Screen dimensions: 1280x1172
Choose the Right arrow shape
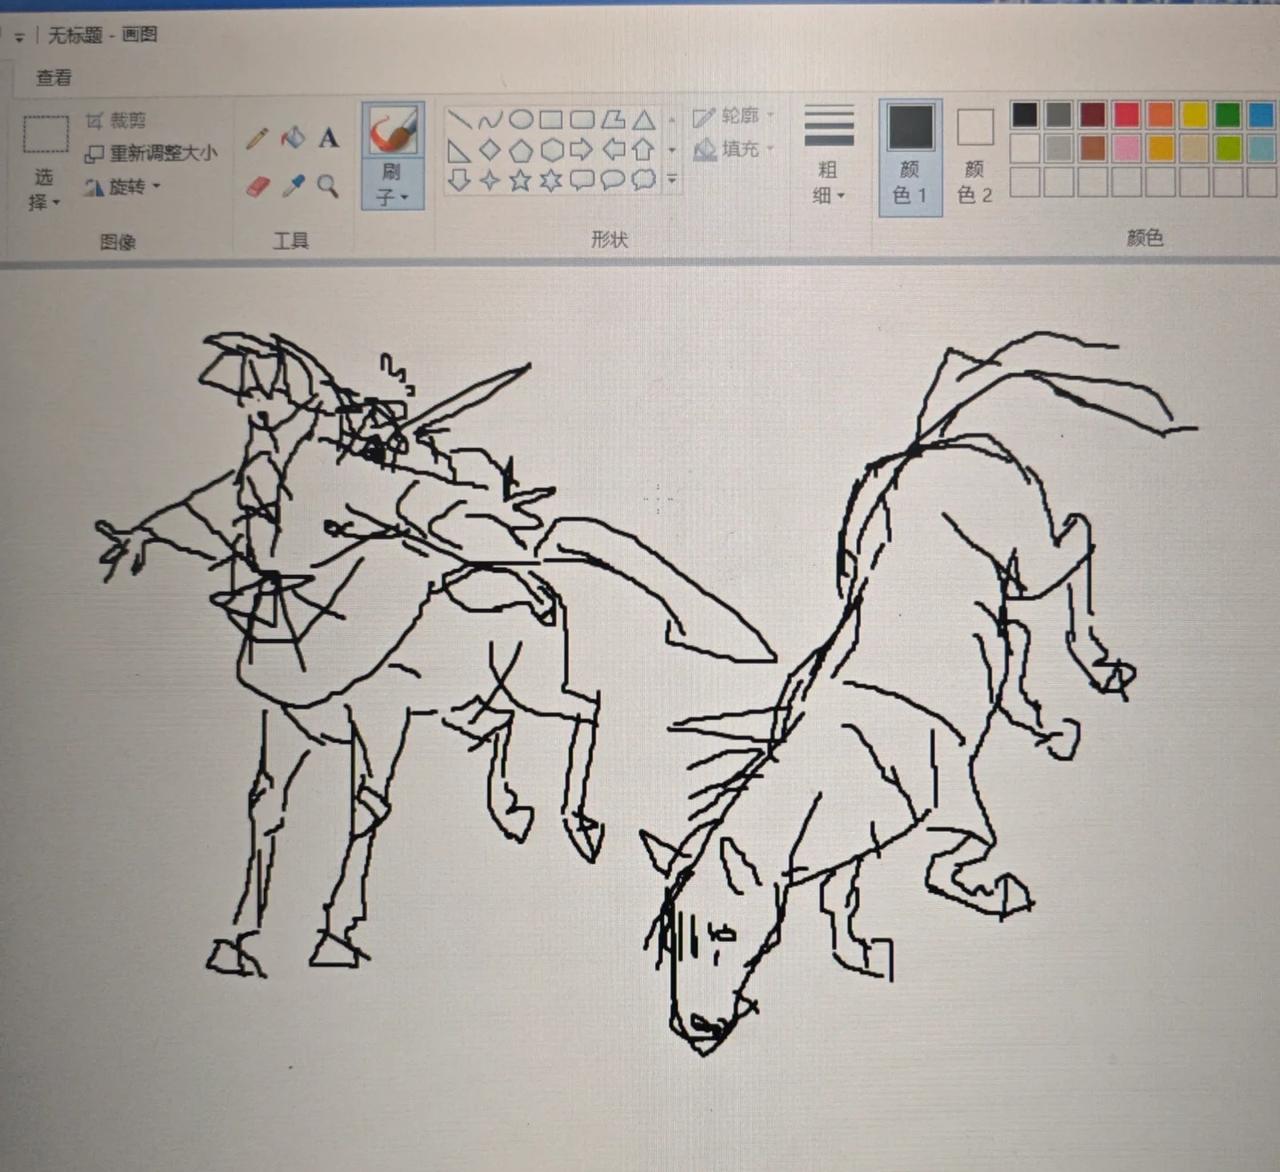582,151
